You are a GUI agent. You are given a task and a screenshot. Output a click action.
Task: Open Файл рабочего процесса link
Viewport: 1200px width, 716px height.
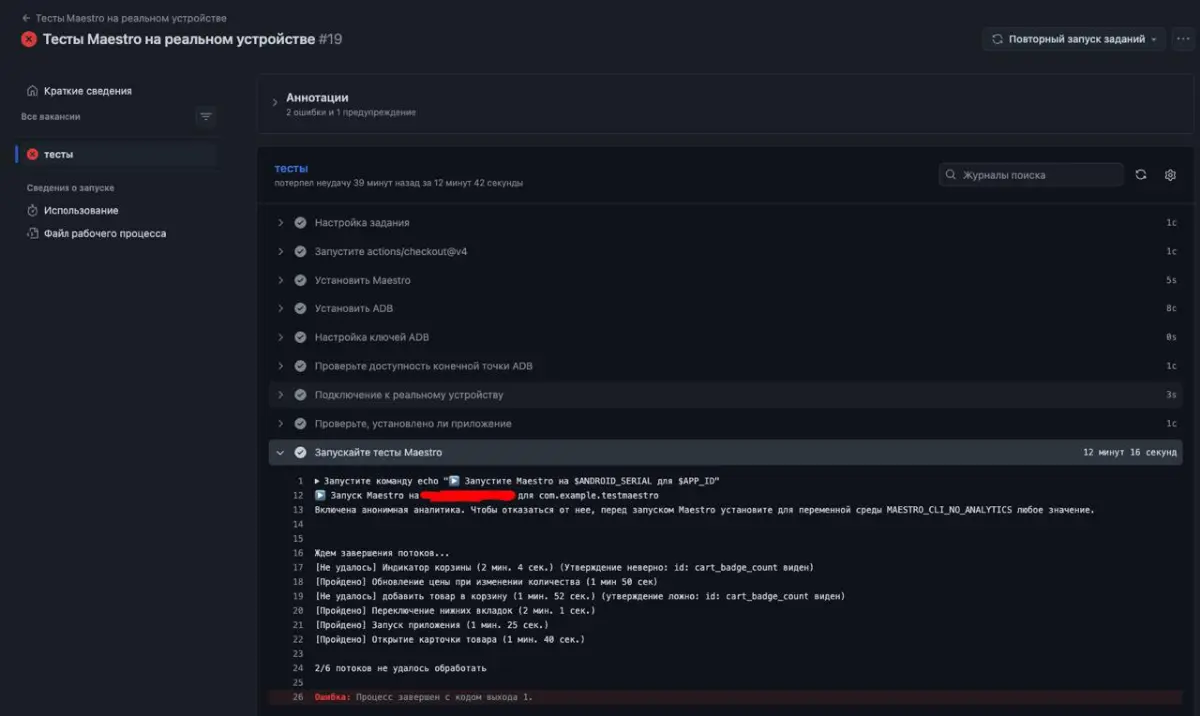pyautogui.click(x=104, y=233)
